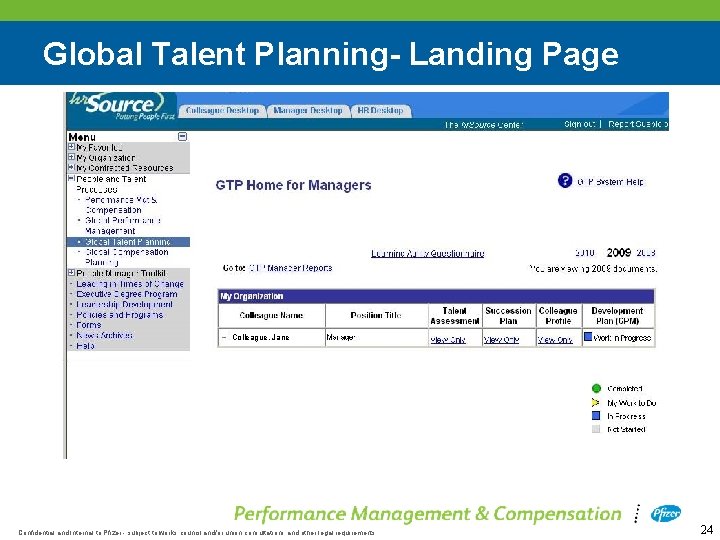
Task: Click the Position Title column header
Action: pos(376,315)
